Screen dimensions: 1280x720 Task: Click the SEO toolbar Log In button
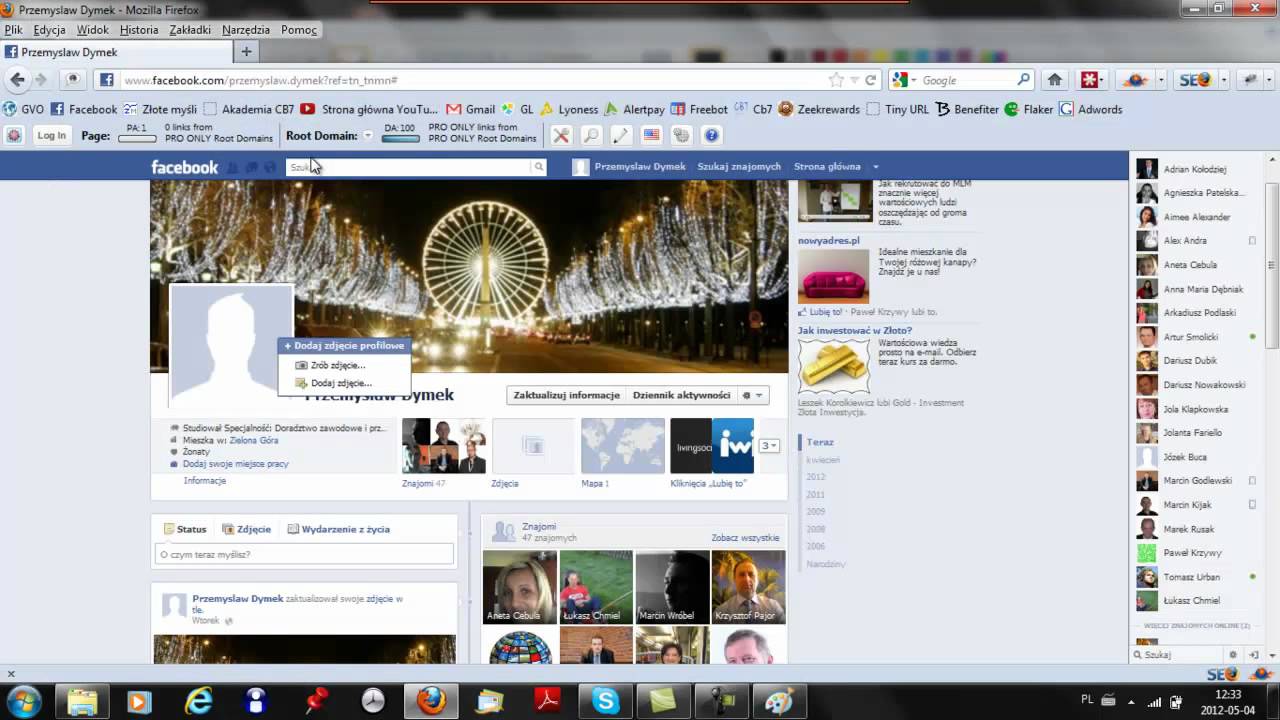(x=51, y=135)
